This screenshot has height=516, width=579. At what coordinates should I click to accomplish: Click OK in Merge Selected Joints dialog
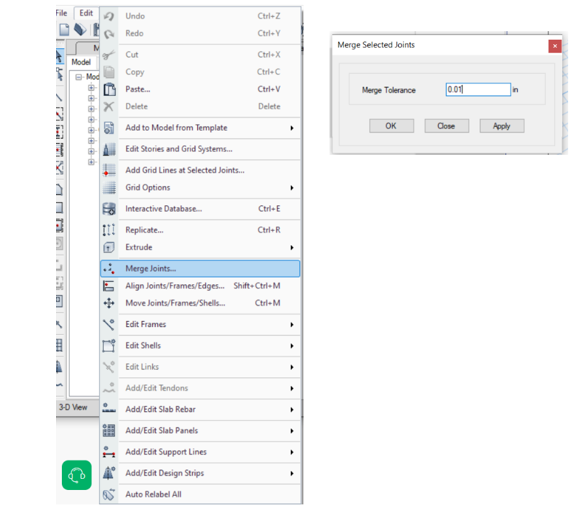(x=391, y=126)
